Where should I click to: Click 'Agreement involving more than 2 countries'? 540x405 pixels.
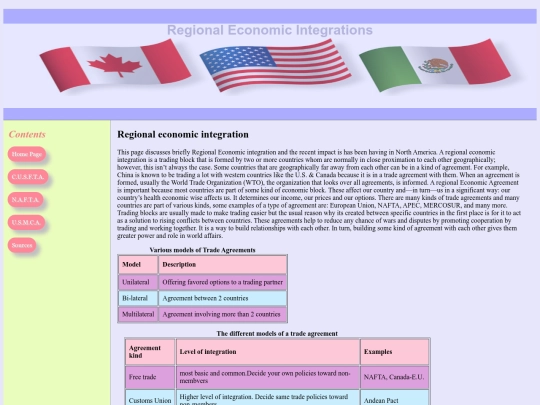pyautogui.click(x=222, y=314)
